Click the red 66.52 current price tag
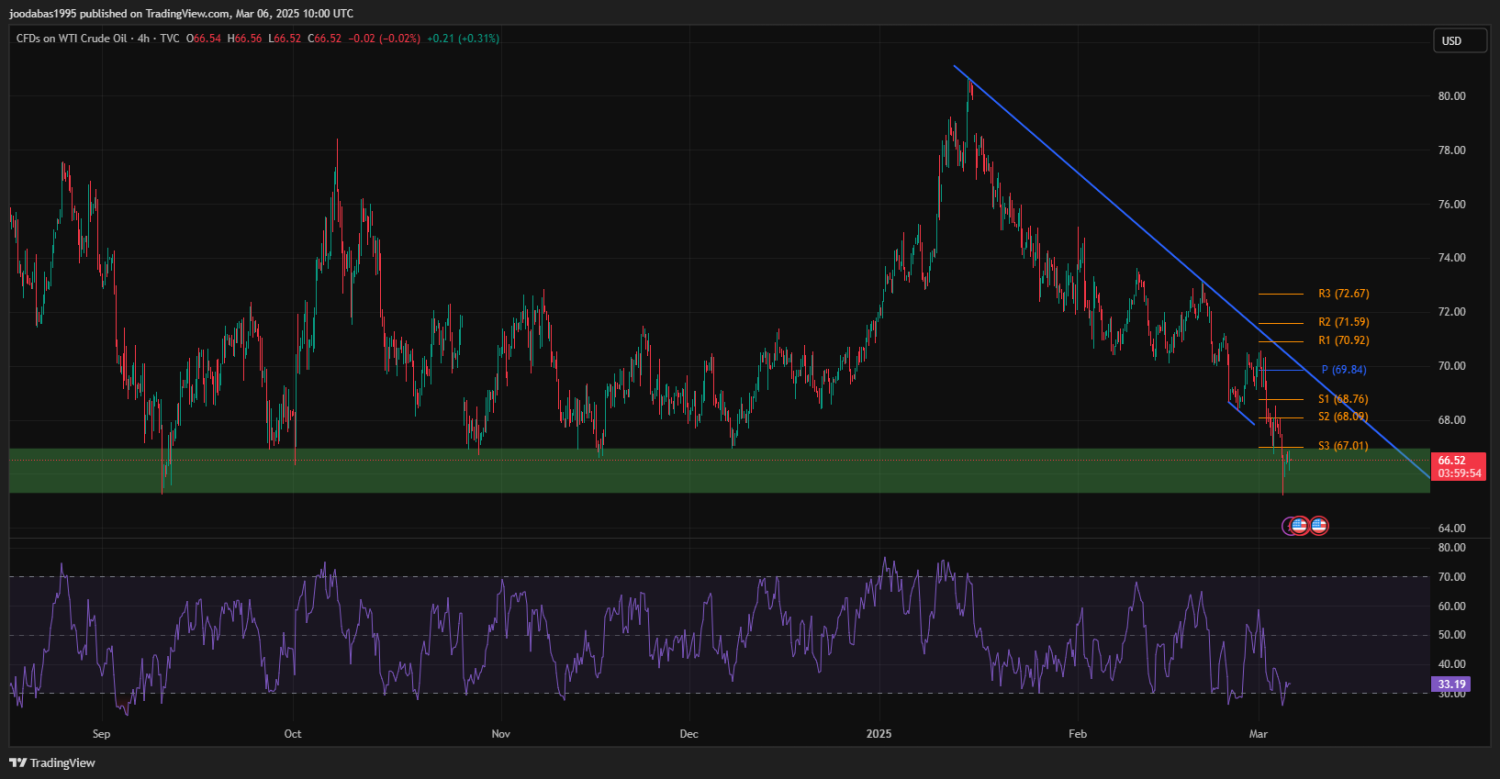The height and width of the screenshot is (779, 1500). click(1451, 460)
